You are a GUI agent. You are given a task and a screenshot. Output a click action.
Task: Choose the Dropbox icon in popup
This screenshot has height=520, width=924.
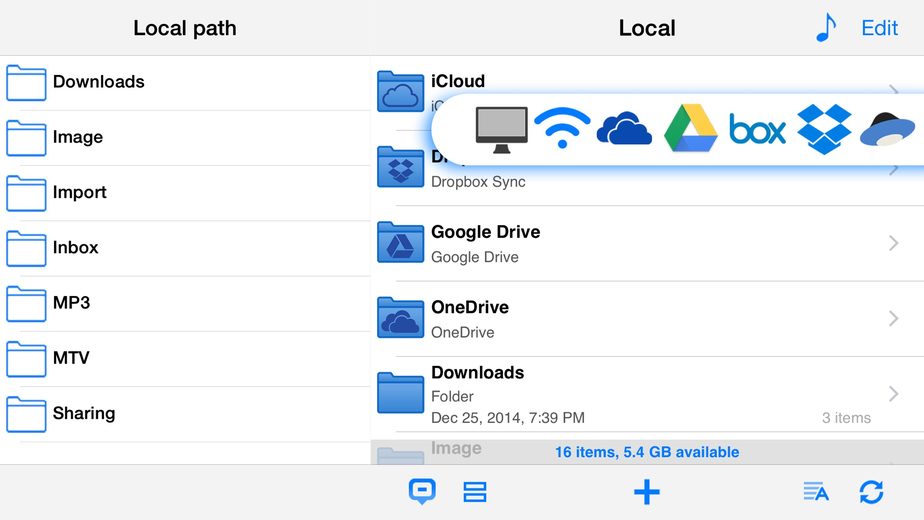pyautogui.click(x=824, y=129)
